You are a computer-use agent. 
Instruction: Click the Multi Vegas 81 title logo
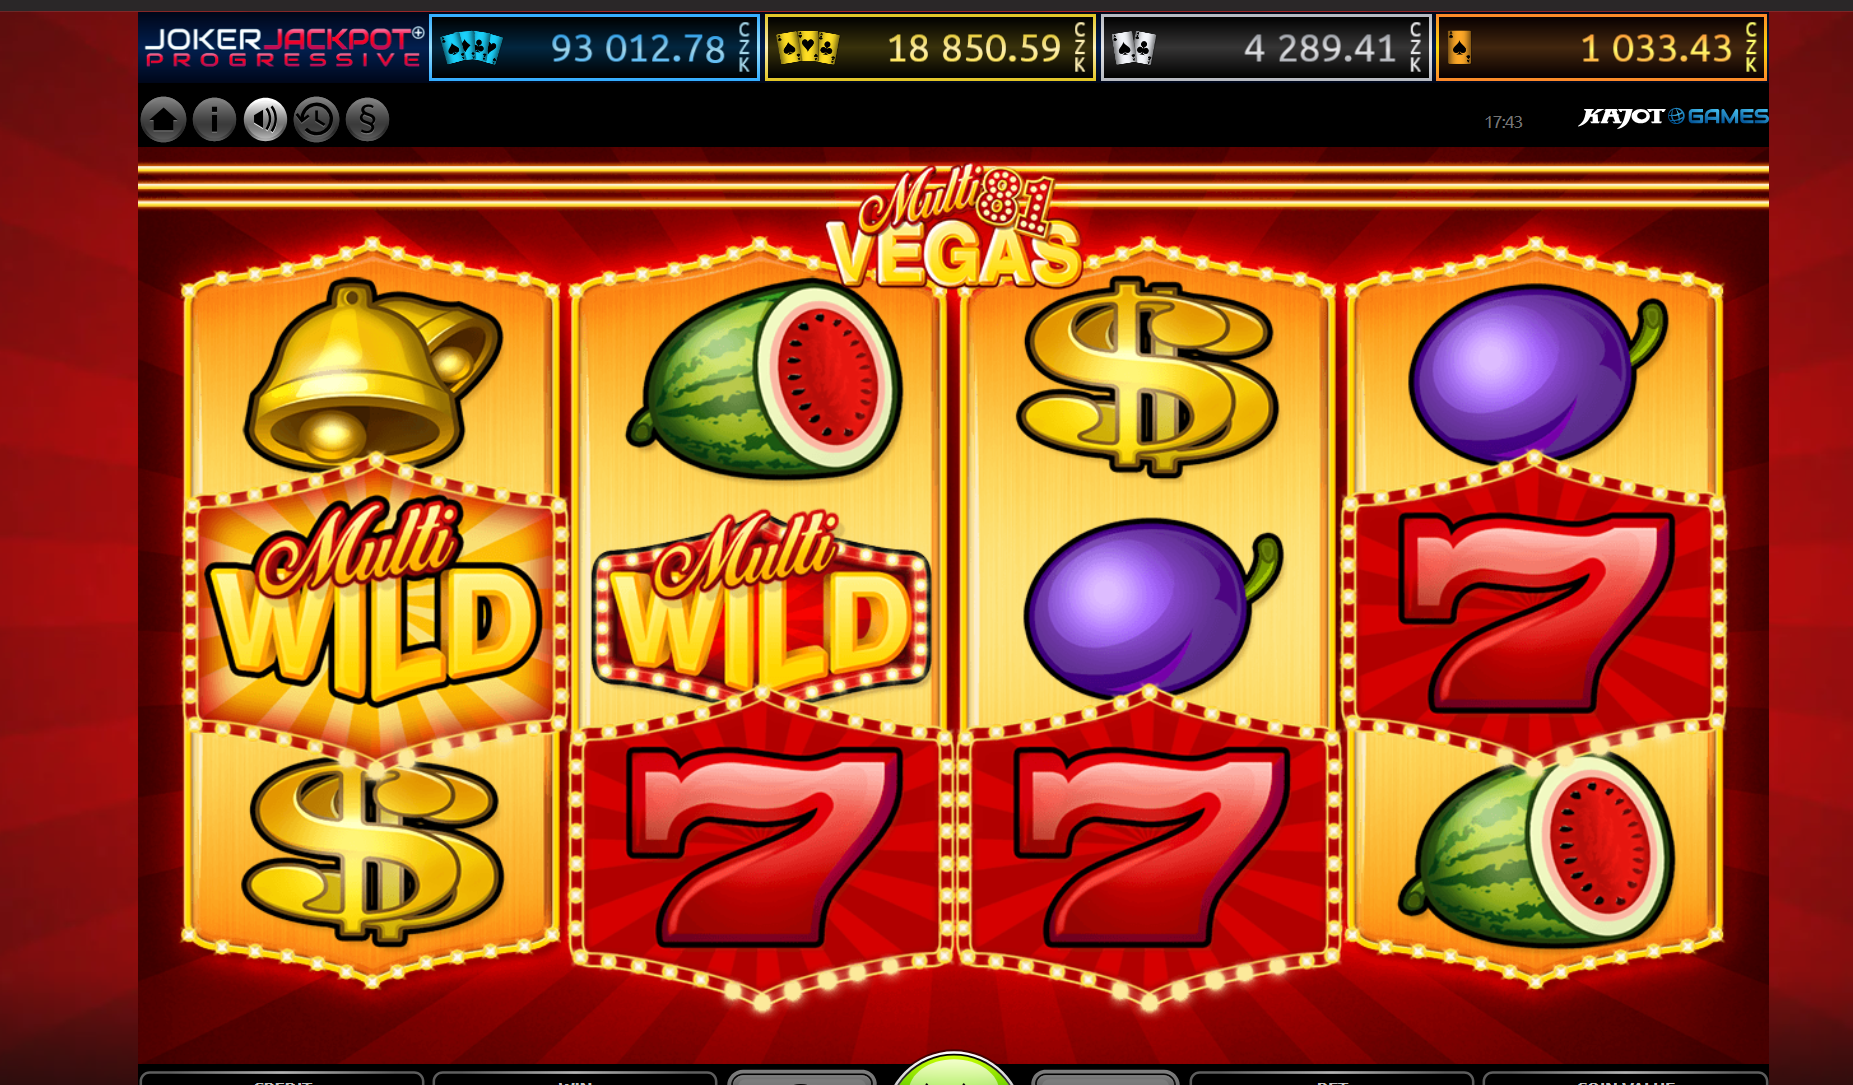955,228
